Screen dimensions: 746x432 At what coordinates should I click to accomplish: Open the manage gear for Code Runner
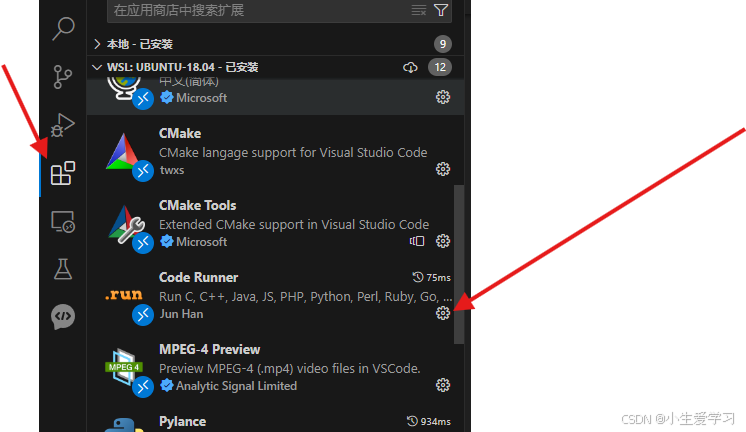coord(443,313)
